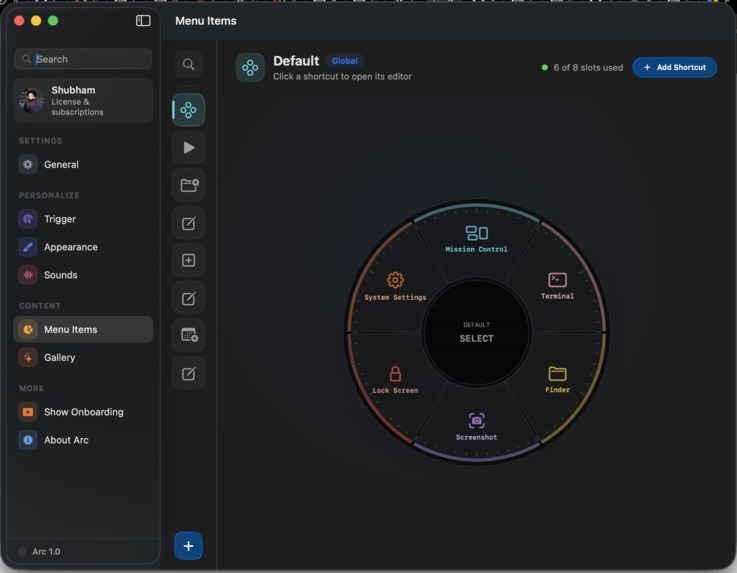Screen dimensions: 737x573
Task: Open the System Settings shortcut on the wheel
Action: click(395, 286)
